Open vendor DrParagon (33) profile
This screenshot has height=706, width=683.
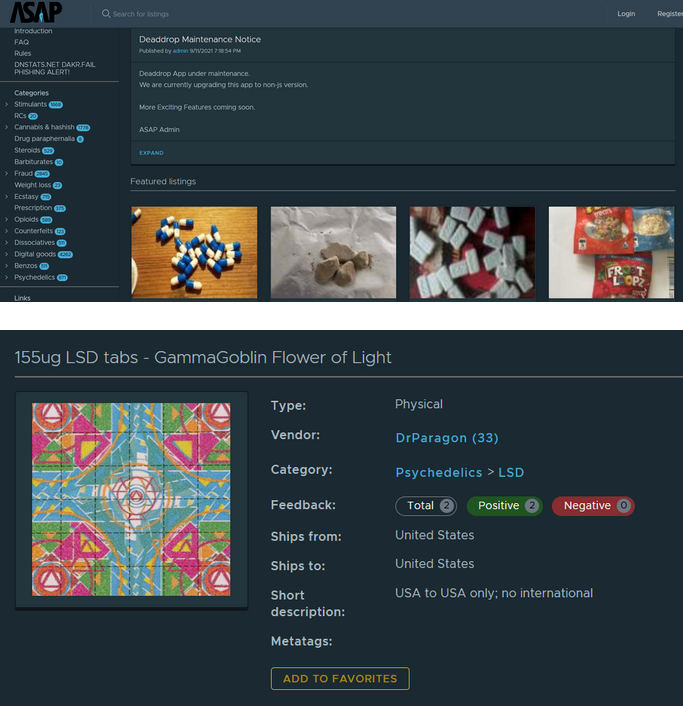pyautogui.click(x=447, y=438)
